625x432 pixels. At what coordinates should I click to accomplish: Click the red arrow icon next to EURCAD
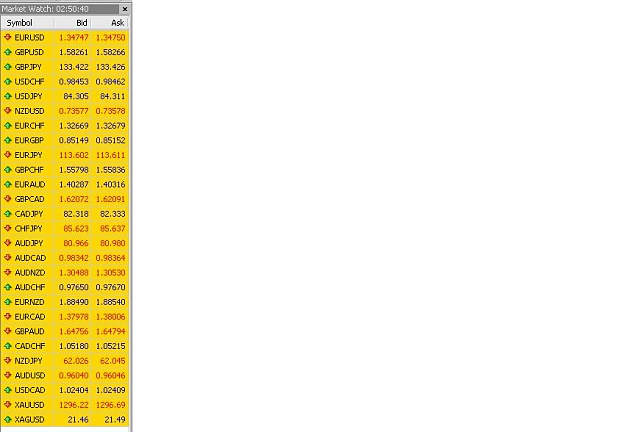click(8, 317)
